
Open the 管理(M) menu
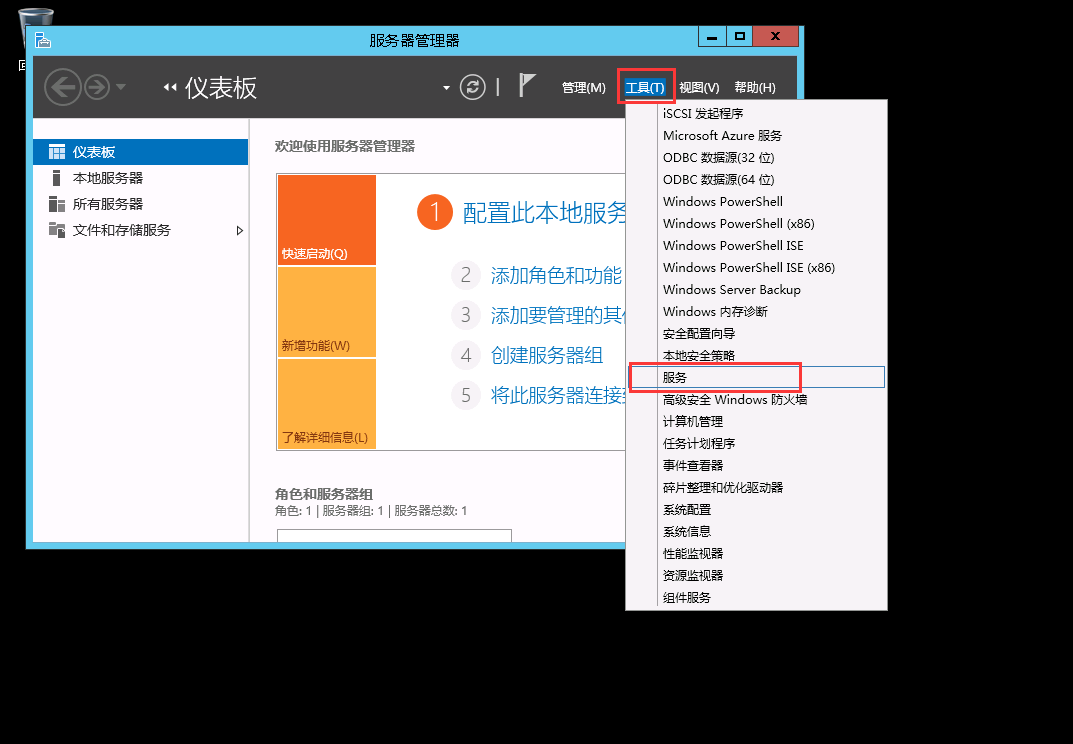583,88
